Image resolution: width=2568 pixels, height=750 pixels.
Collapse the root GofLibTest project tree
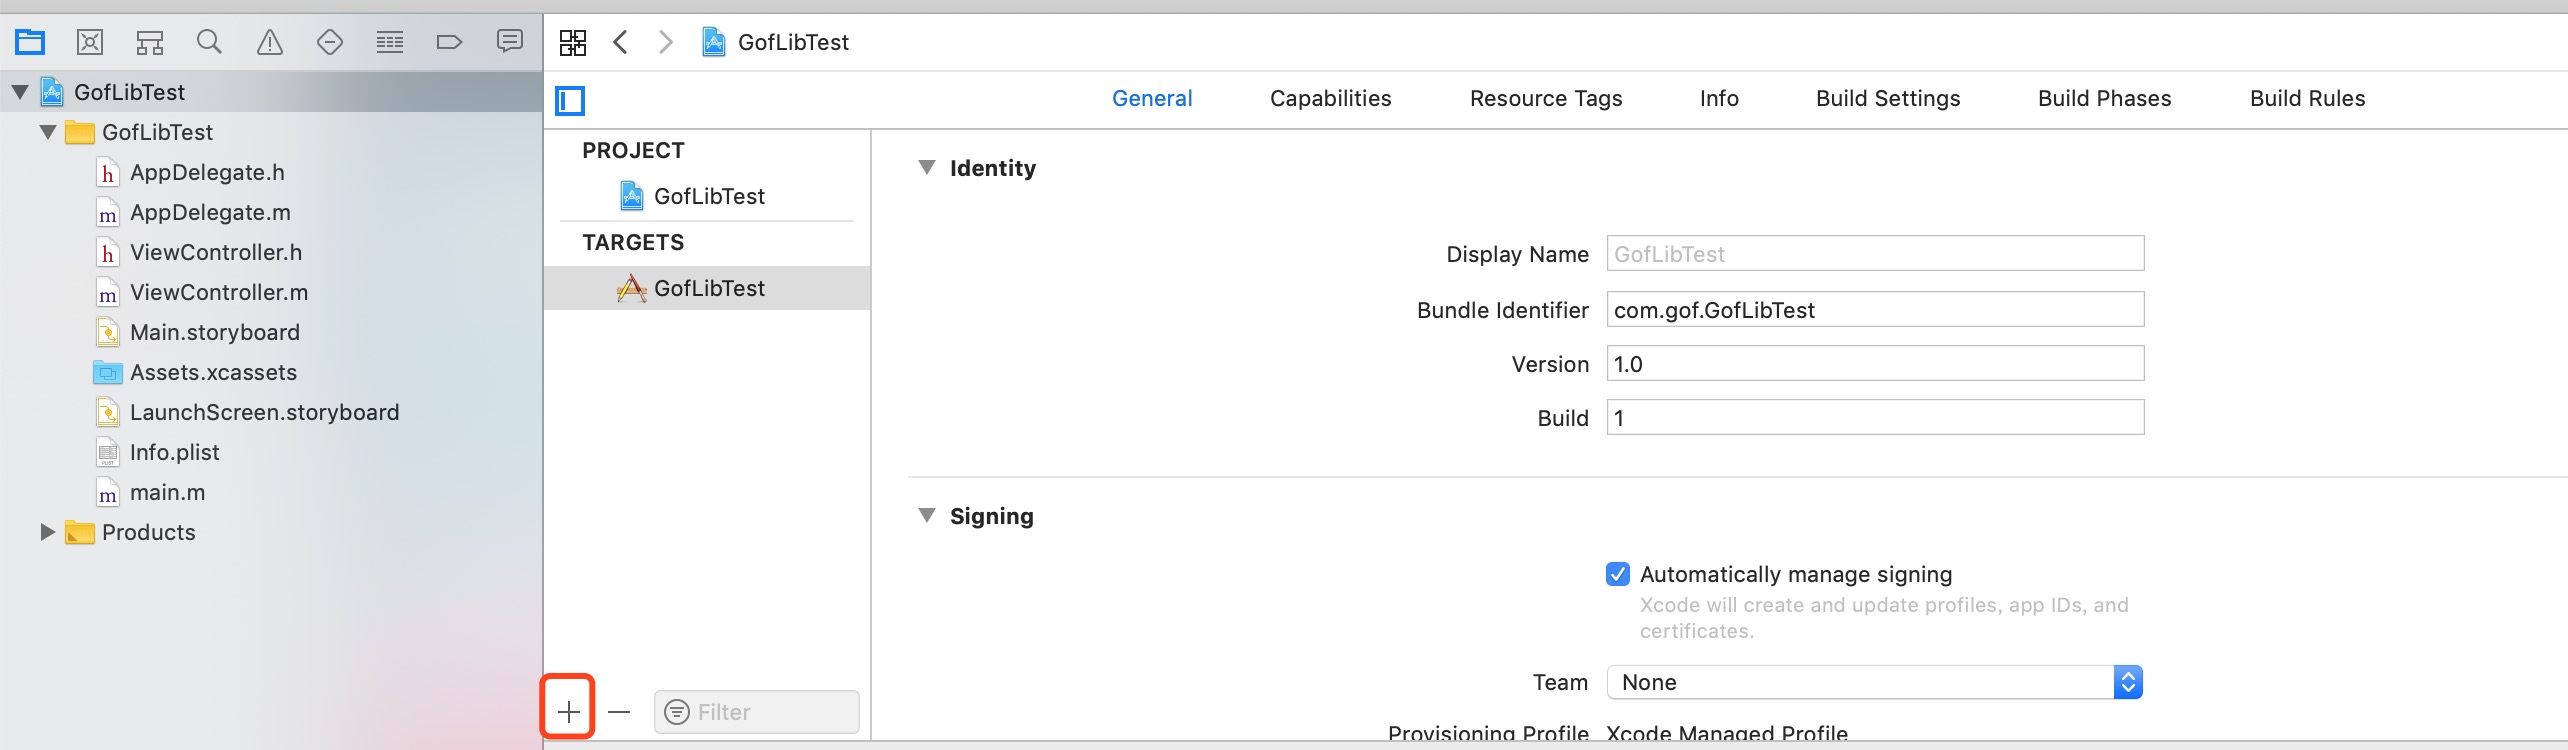[20, 92]
